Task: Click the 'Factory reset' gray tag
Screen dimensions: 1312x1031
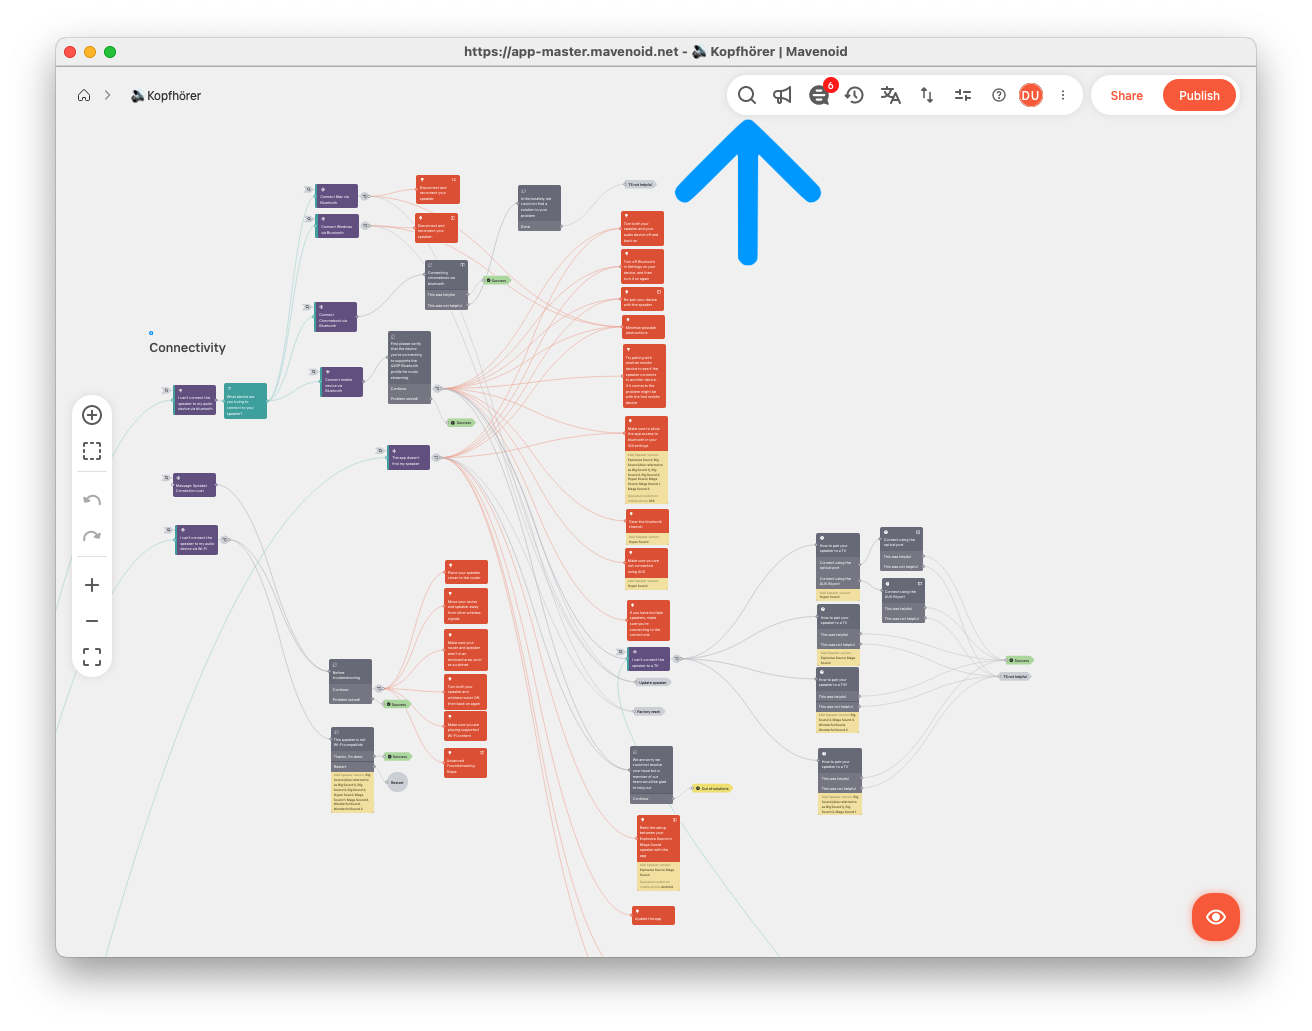Action: point(648,711)
